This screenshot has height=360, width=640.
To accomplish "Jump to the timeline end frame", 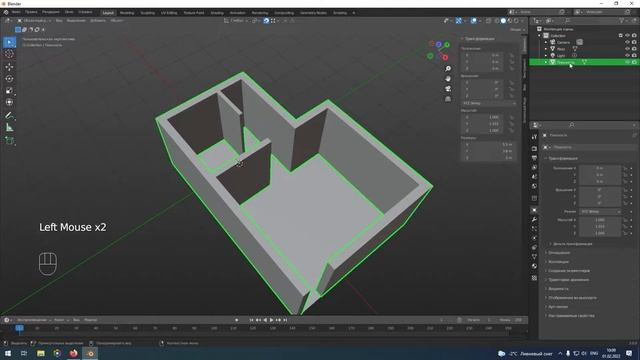I will pyautogui.click(x=285, y=320).
